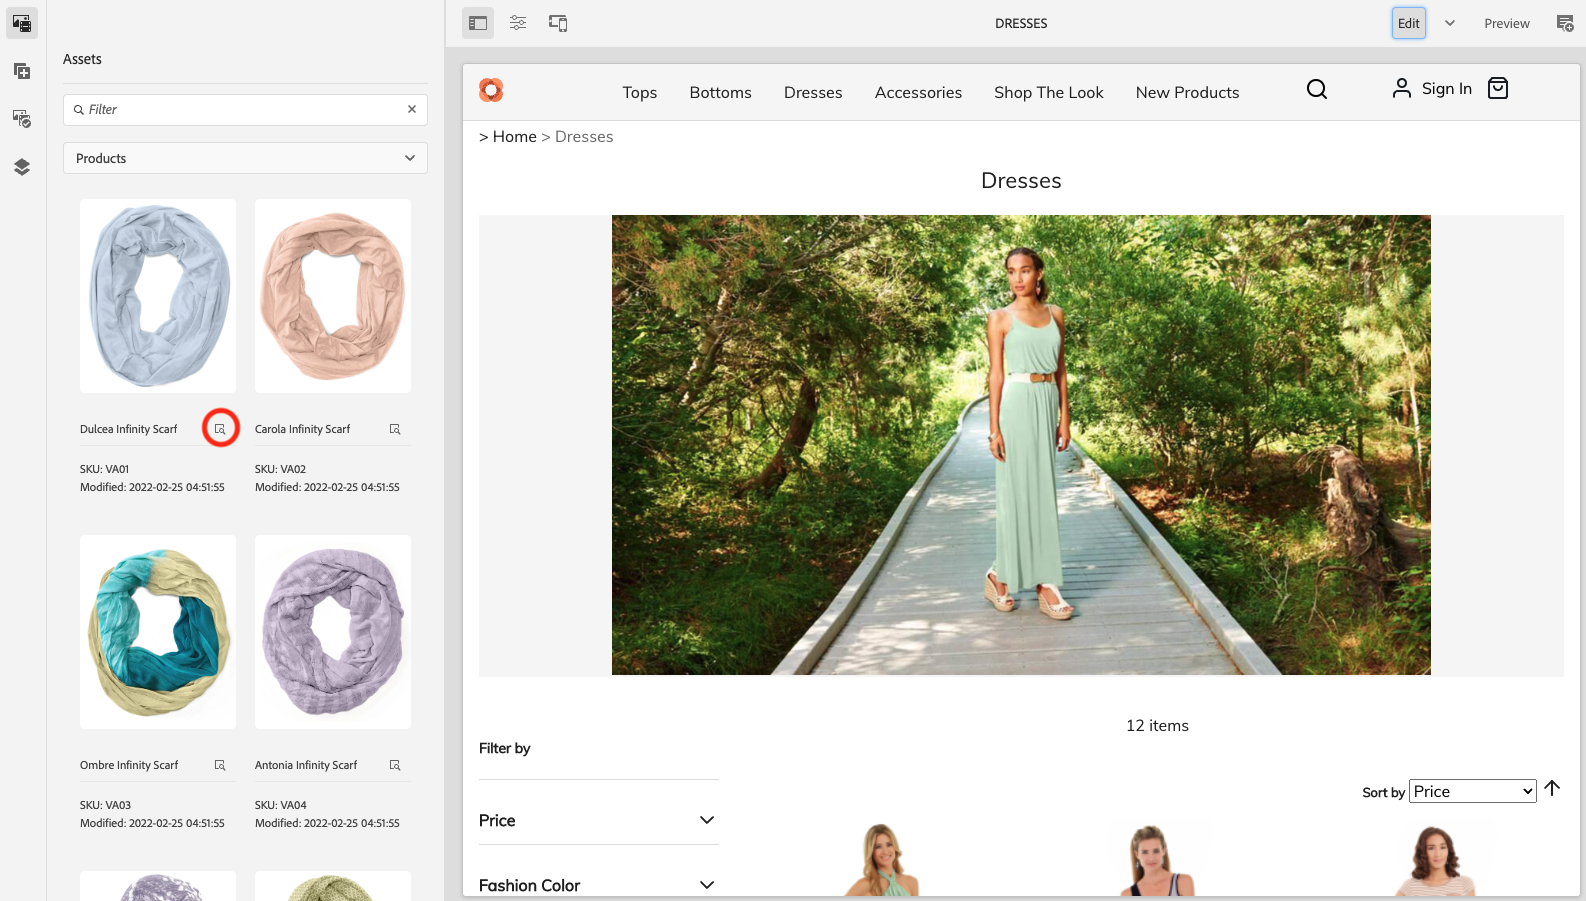Open the shopping bag cart icon
Image resolution: width=1586 pixels, height=901 pixels.
pyautogui.click(x=1498, y=88)
